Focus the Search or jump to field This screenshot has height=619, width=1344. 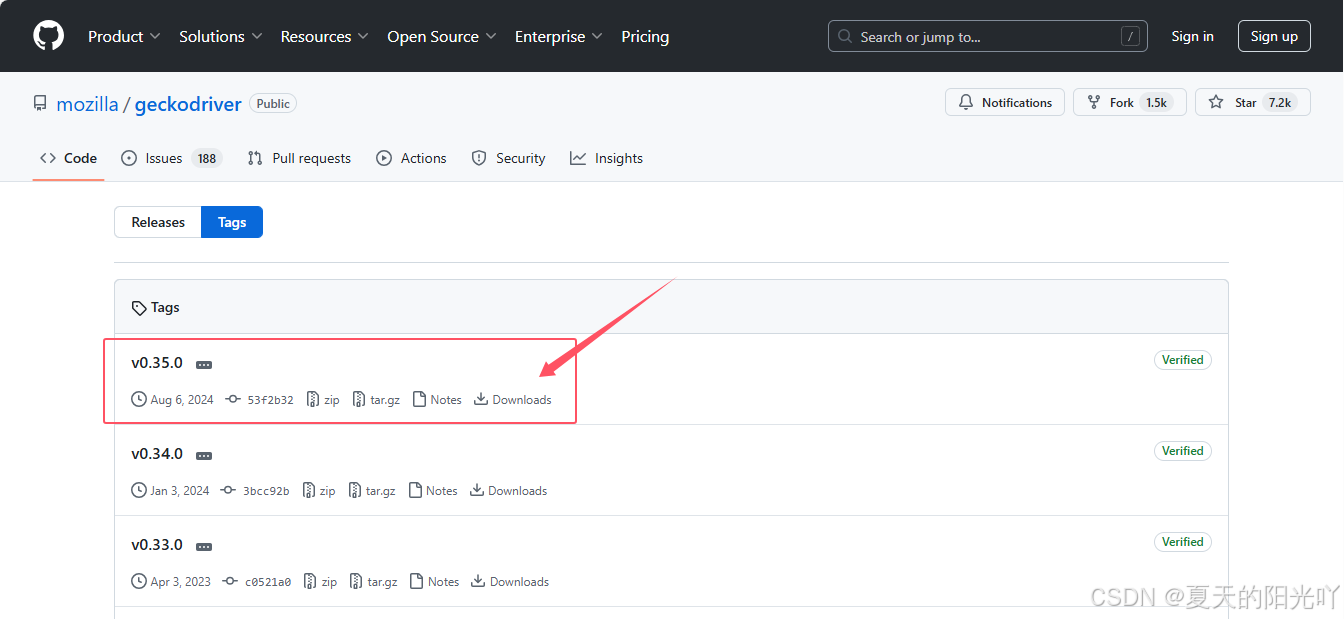click(x=988, y=36)
